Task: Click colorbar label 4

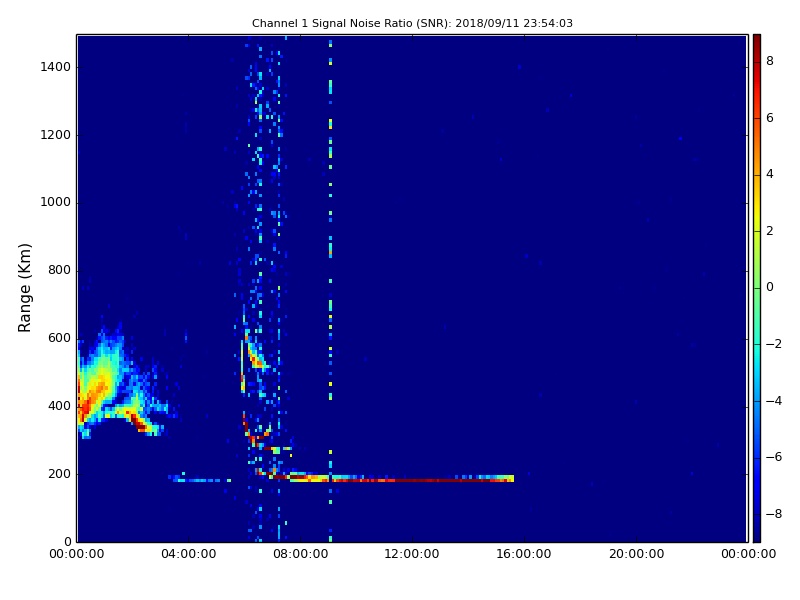Action: point(770,174)
